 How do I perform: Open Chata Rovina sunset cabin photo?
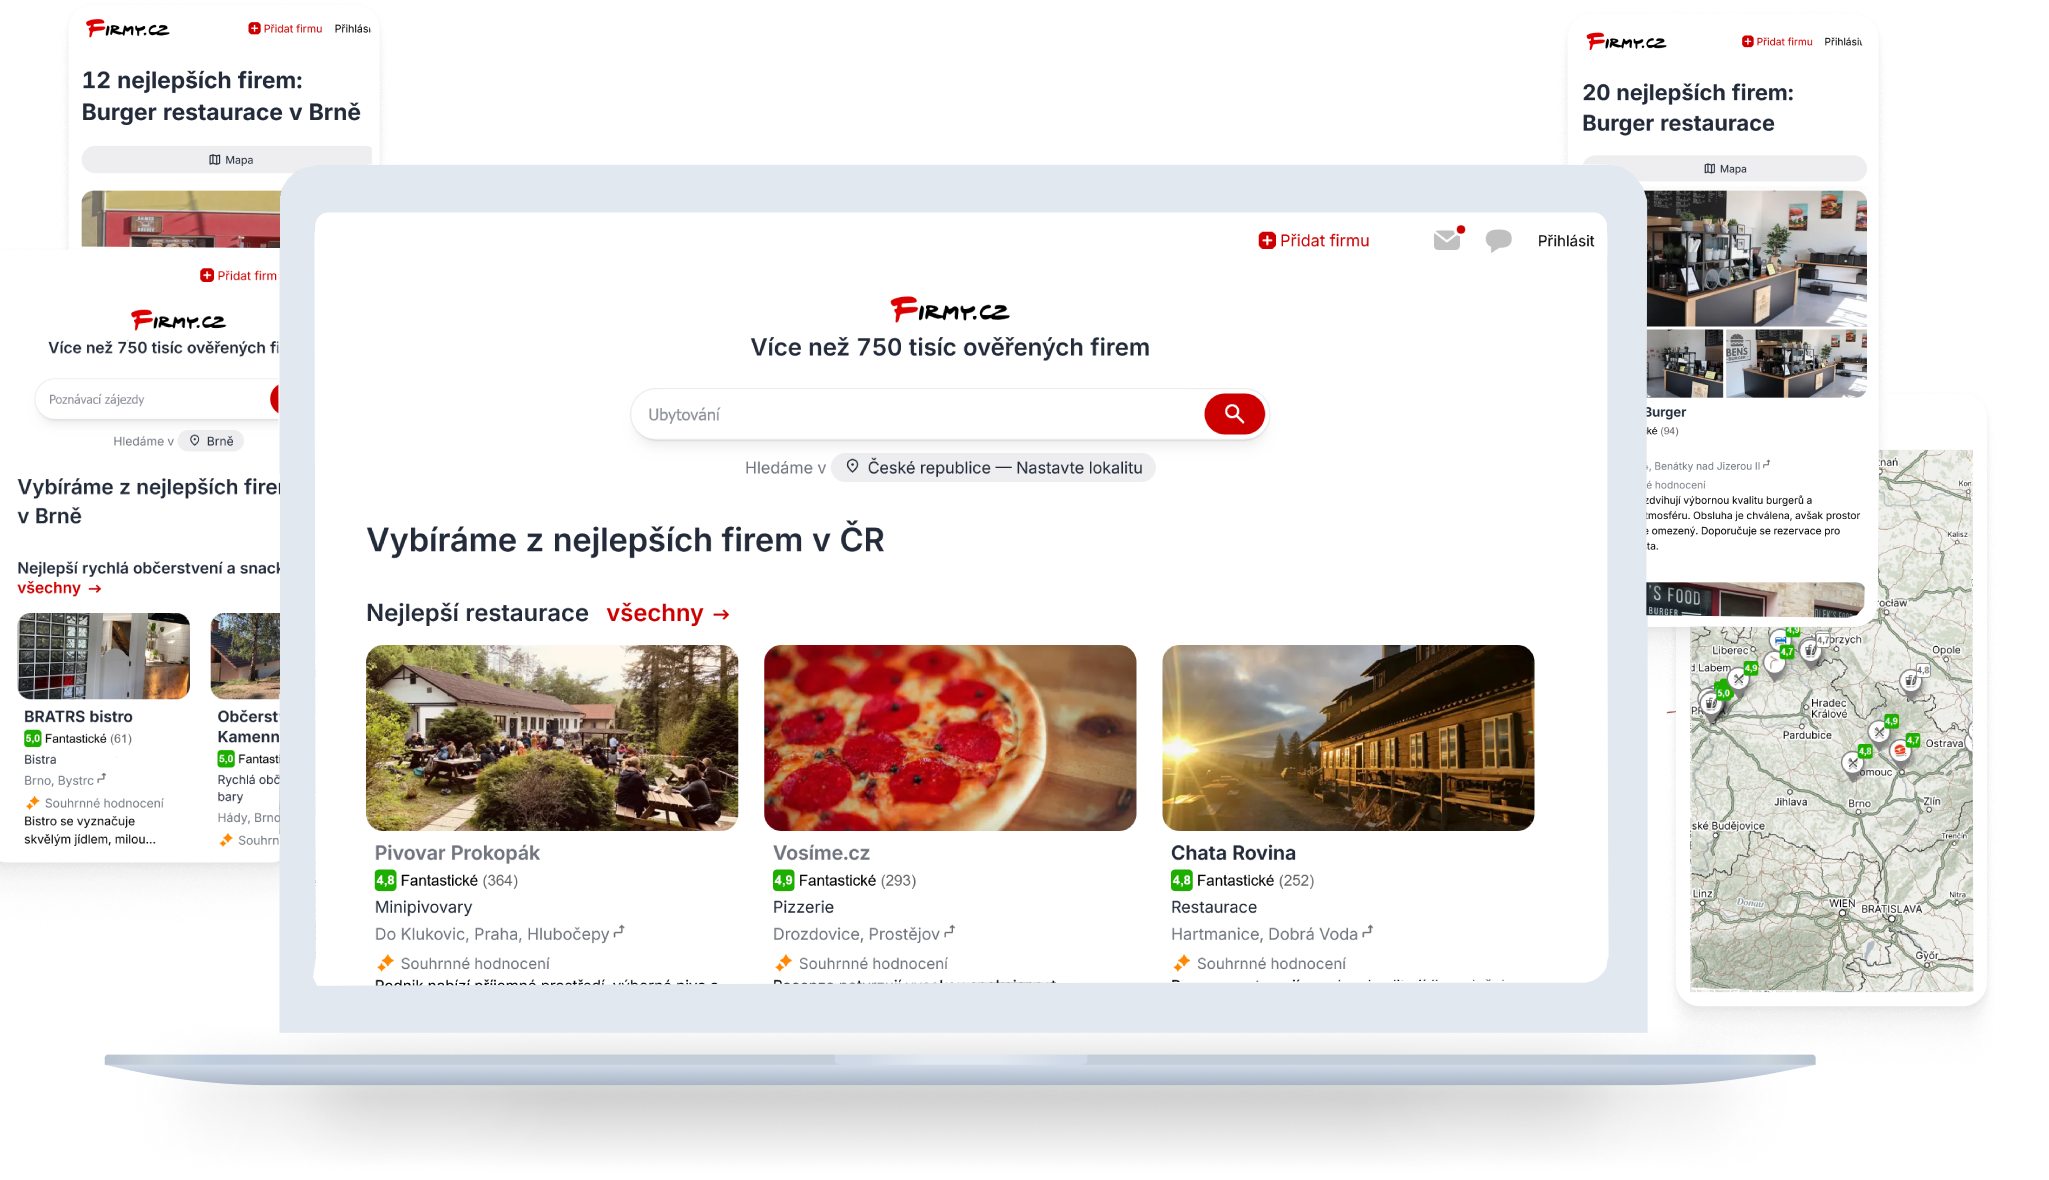tap(1348, 738)
